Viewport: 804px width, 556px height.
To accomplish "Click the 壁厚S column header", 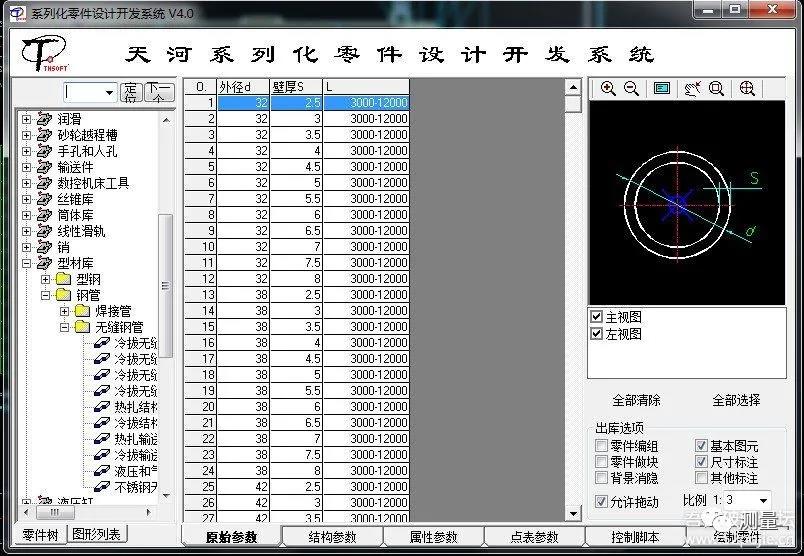I will point(296,87).
